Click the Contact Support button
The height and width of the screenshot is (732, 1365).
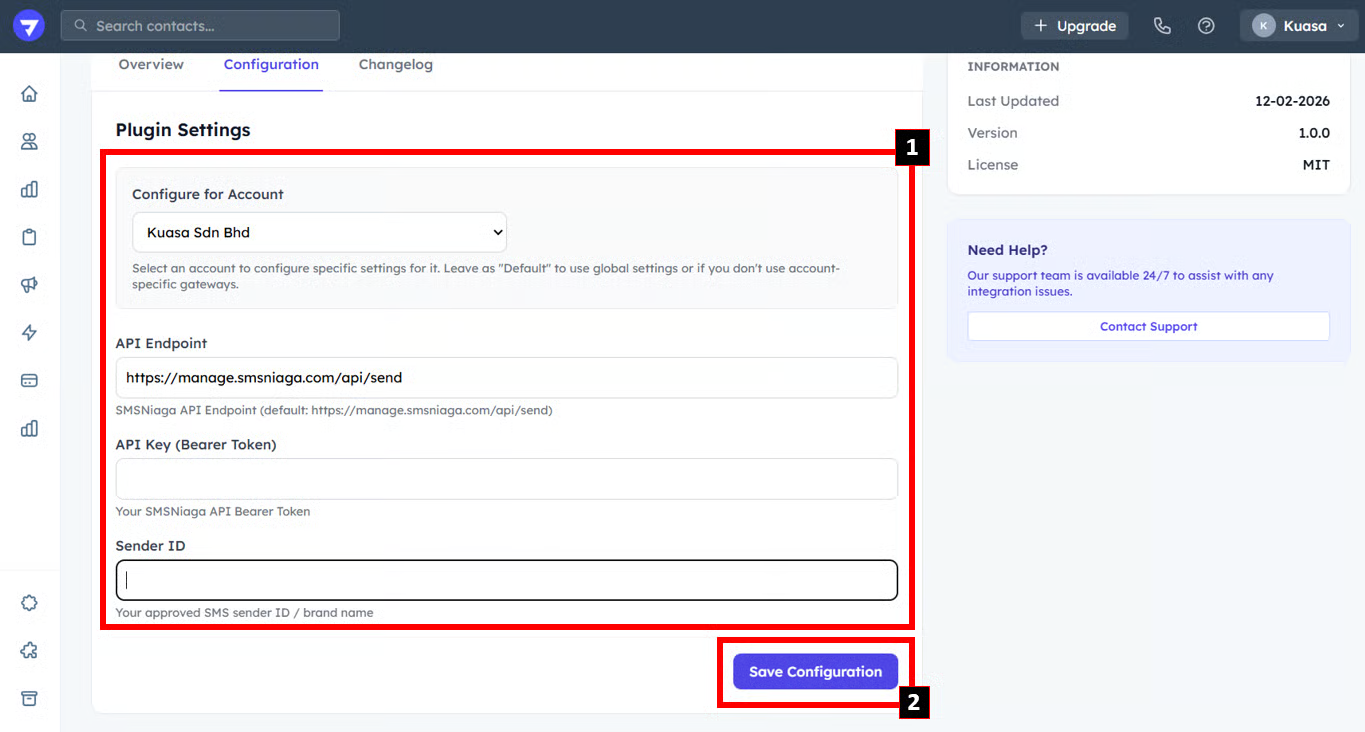pyautogui.click(x=1148, y=327)
